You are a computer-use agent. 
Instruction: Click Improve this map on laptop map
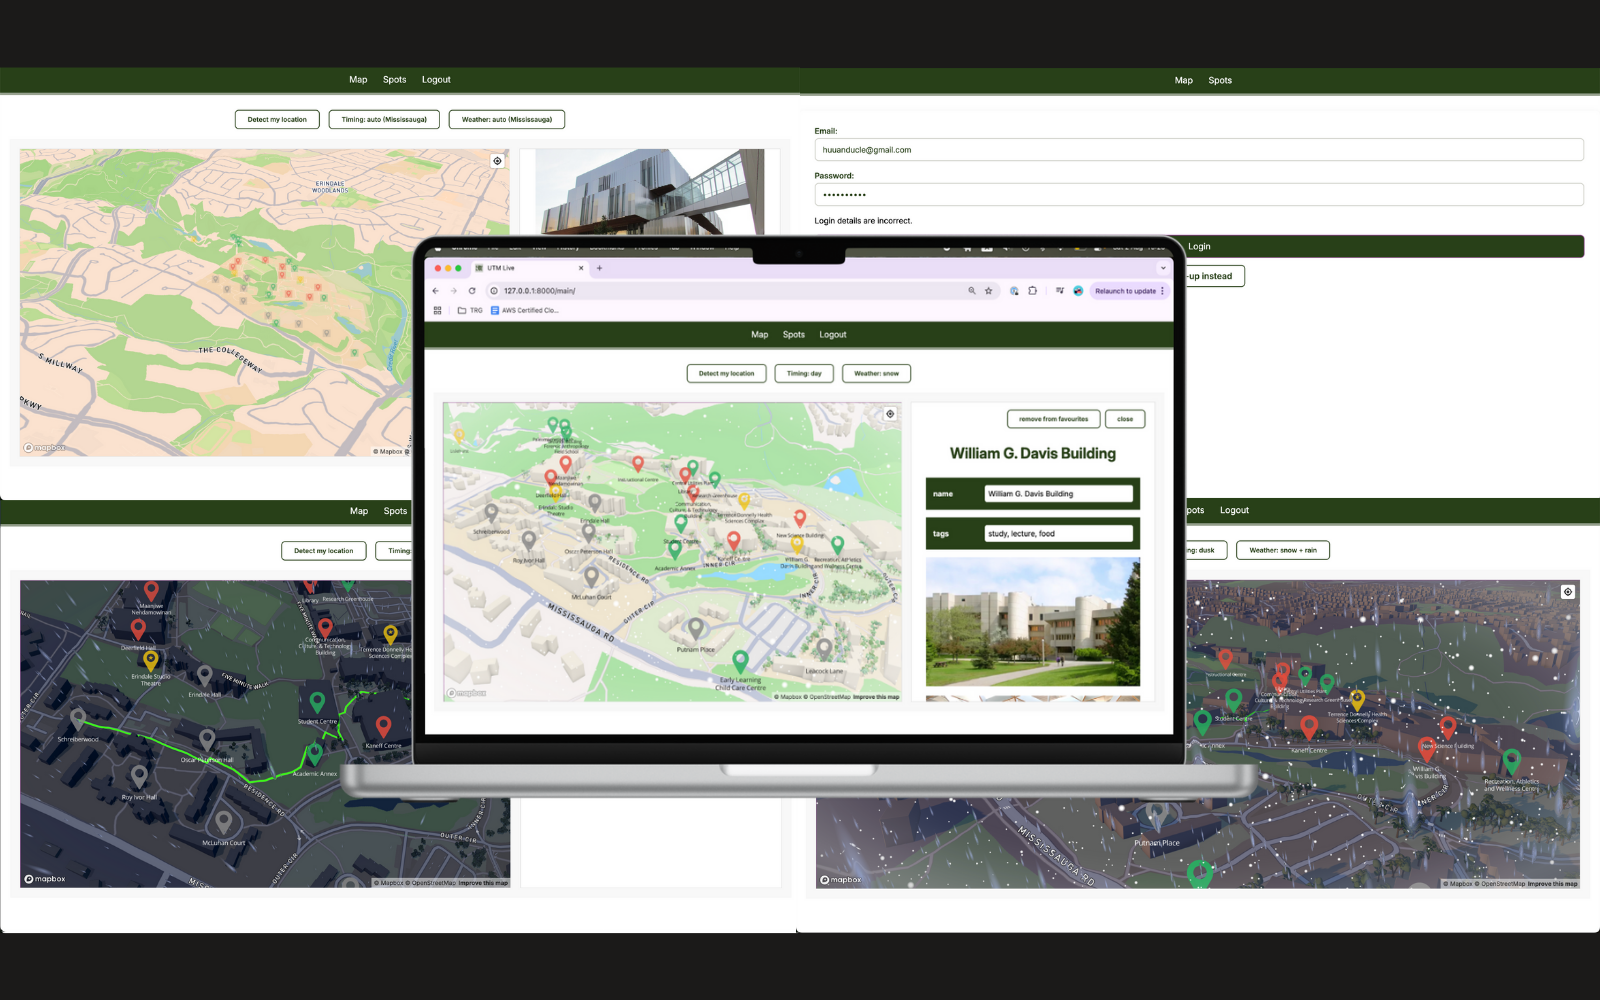(x=876, y=697)
